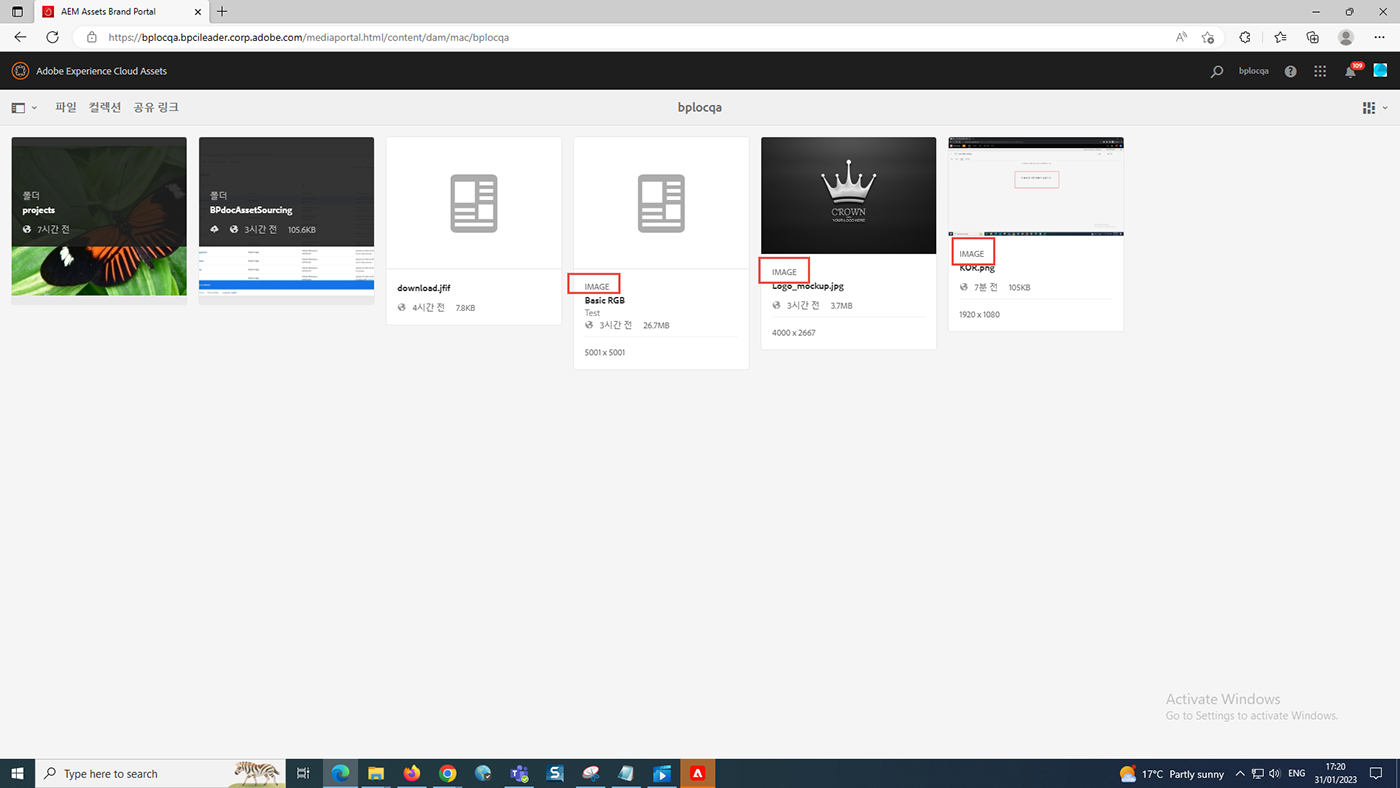The height and width of the screenshot is (788, 1400).
Task: Open the help question mark icon
Action: (x=1290, y=71)
